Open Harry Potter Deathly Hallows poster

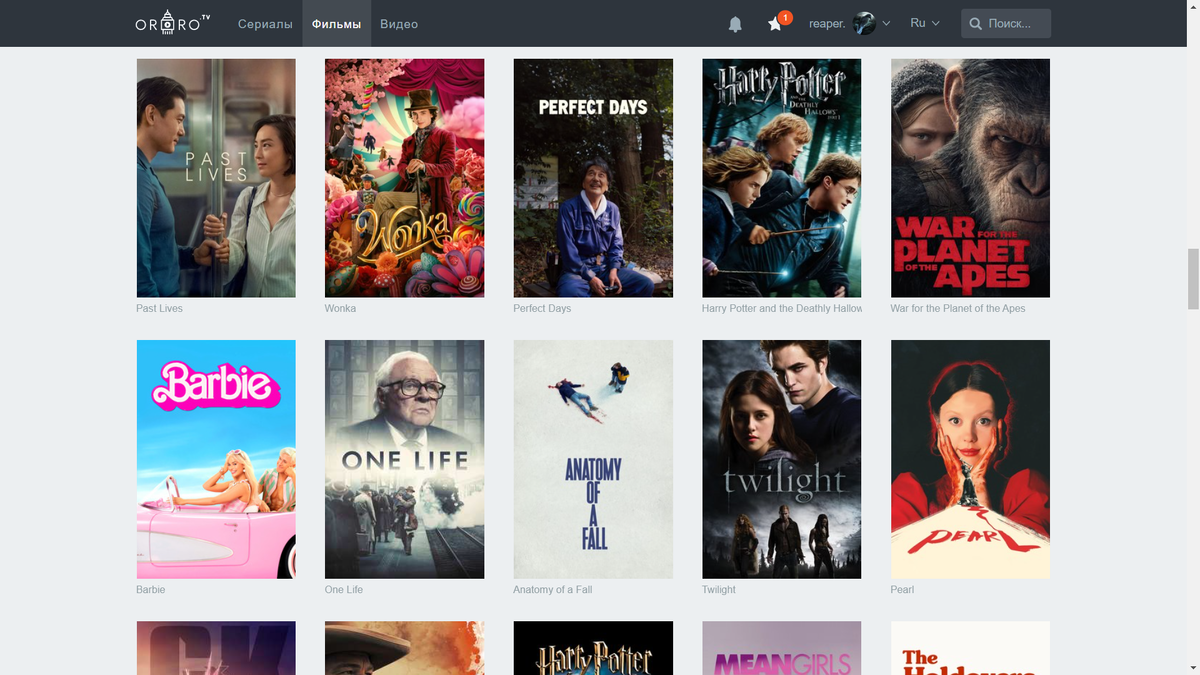coord(782,178)
